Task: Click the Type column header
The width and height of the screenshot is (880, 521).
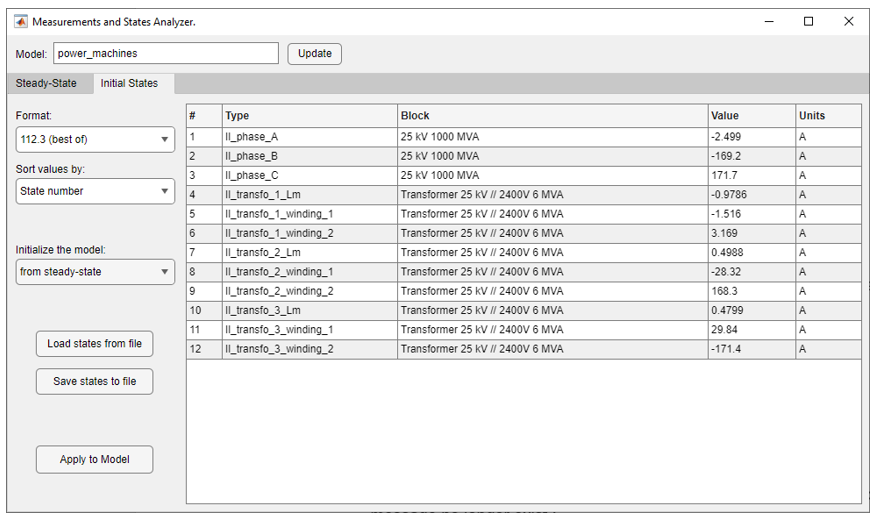Action: 310,116
